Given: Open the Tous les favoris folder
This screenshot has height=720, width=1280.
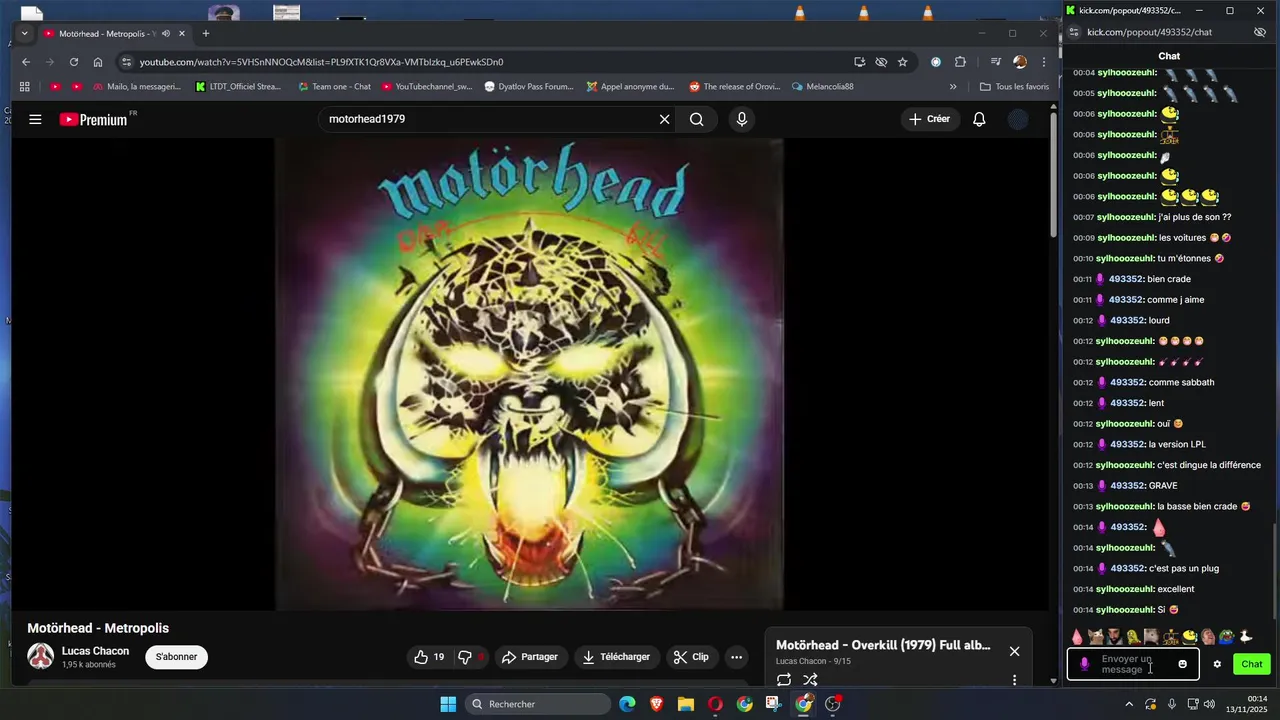Looking at the screenshot, I should [x=1014, y=87].
